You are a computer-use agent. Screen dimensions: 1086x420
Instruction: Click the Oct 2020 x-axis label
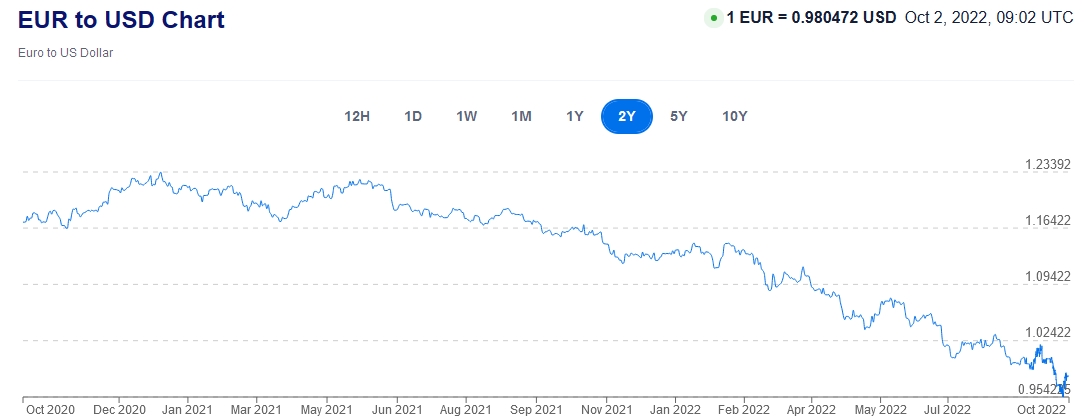pos(50,408)
